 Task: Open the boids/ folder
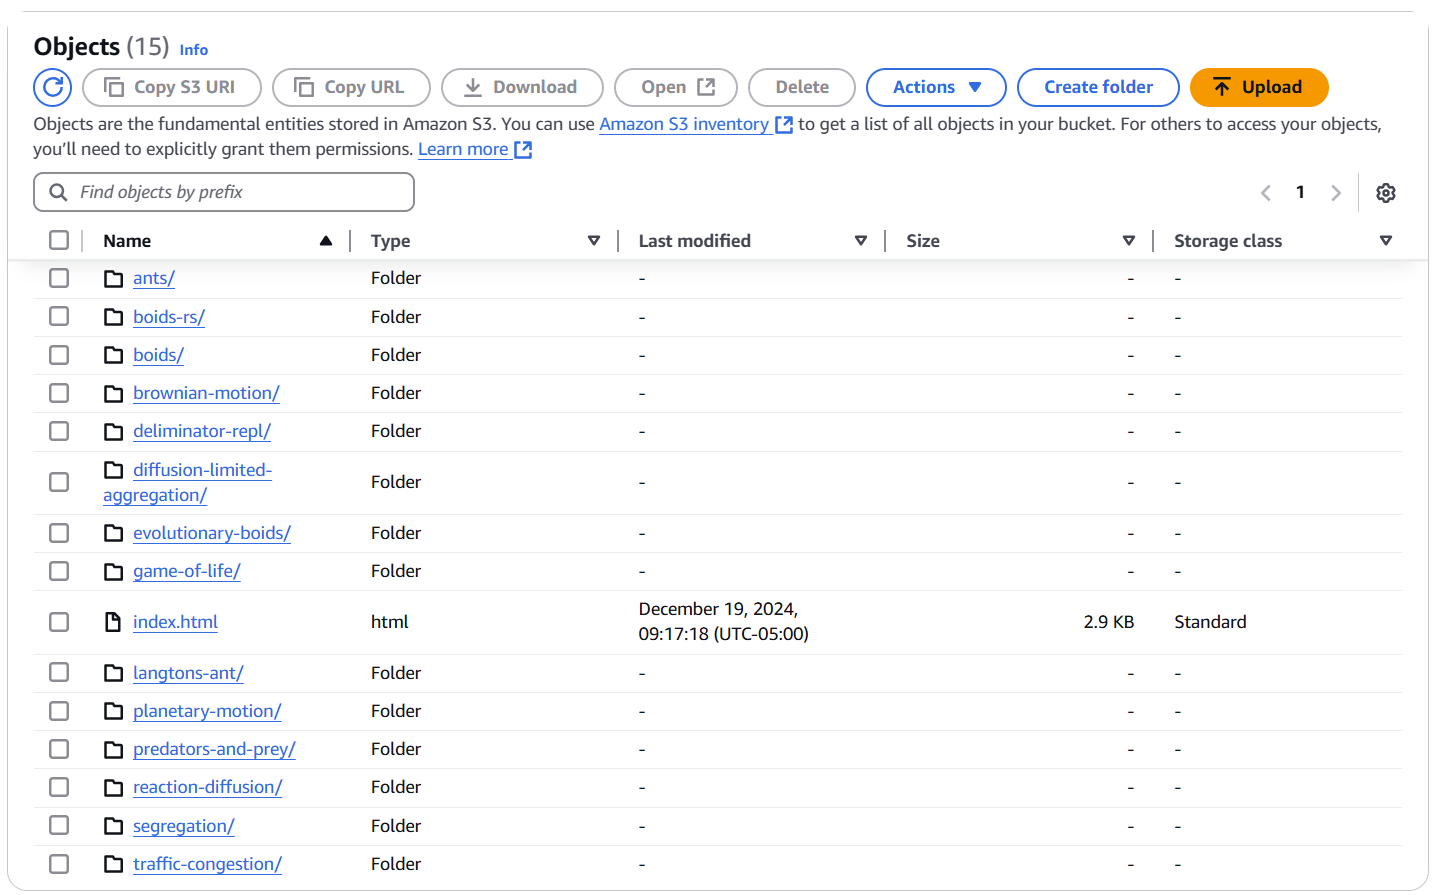158,355
